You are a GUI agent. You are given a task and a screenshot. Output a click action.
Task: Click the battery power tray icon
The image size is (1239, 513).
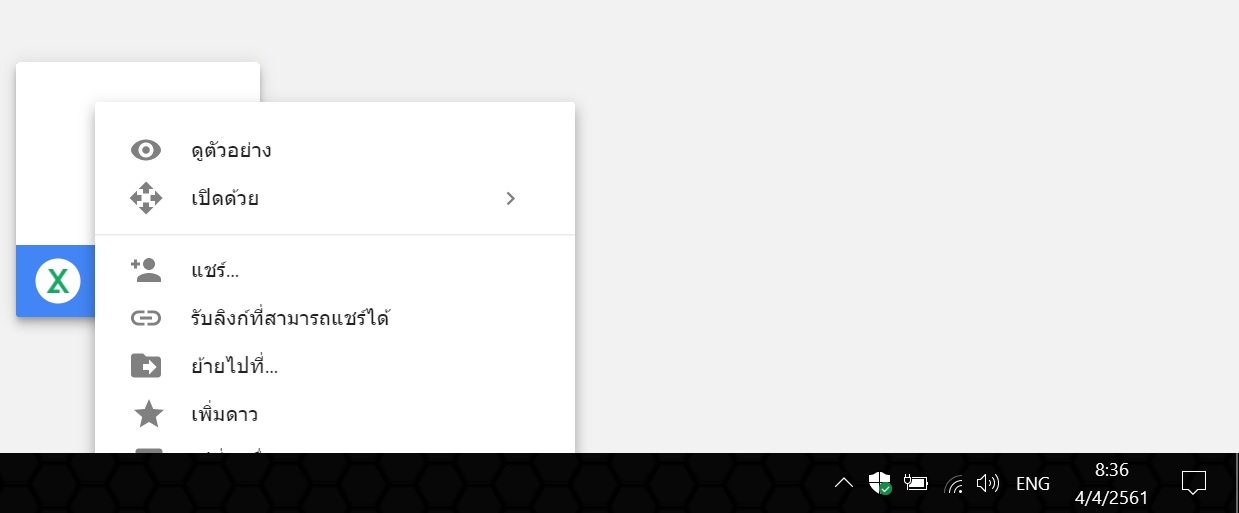point(915,484)
